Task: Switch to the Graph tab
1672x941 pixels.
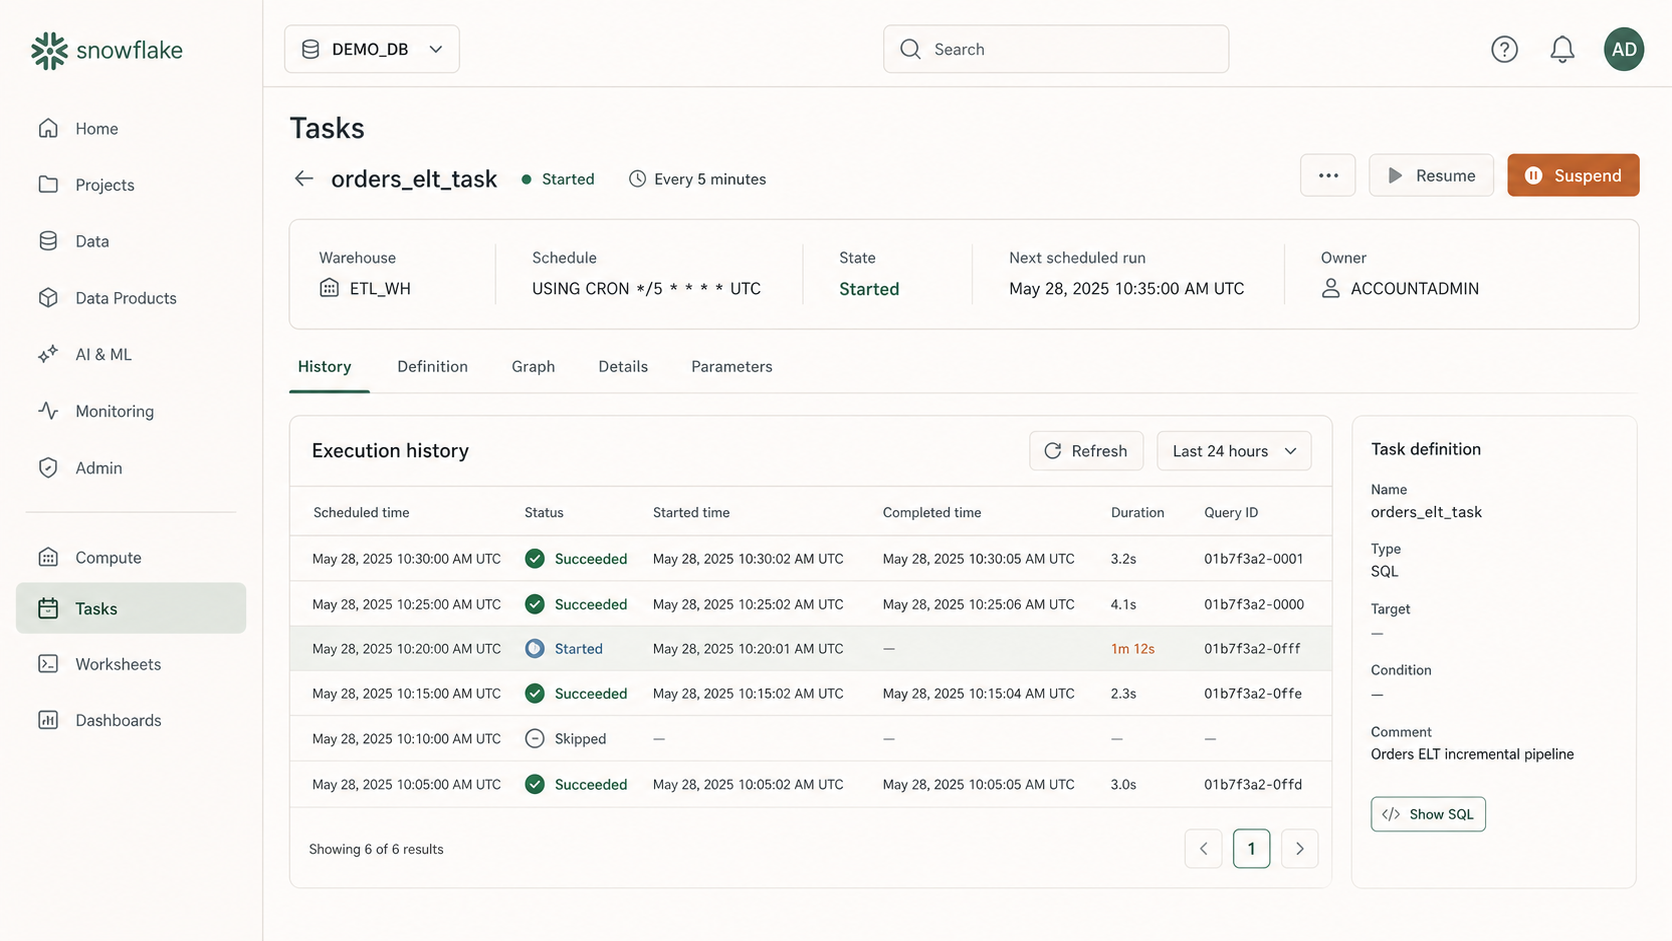Action: pos(533,367)
